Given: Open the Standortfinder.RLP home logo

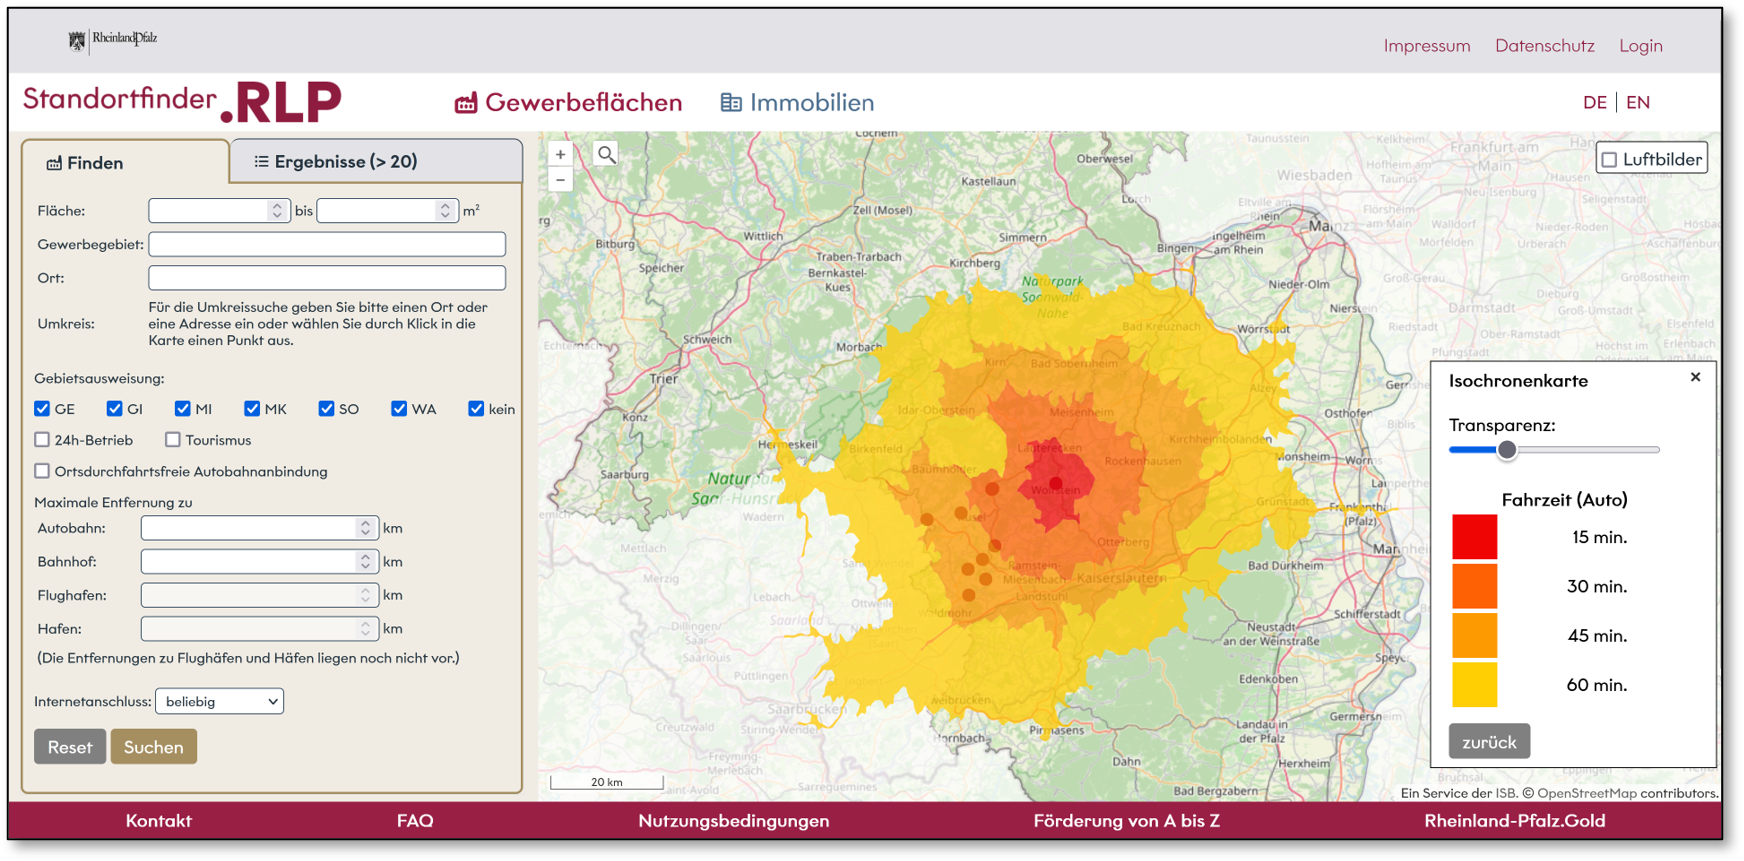Looking at the screenshot, I should [x=182, y=102].
